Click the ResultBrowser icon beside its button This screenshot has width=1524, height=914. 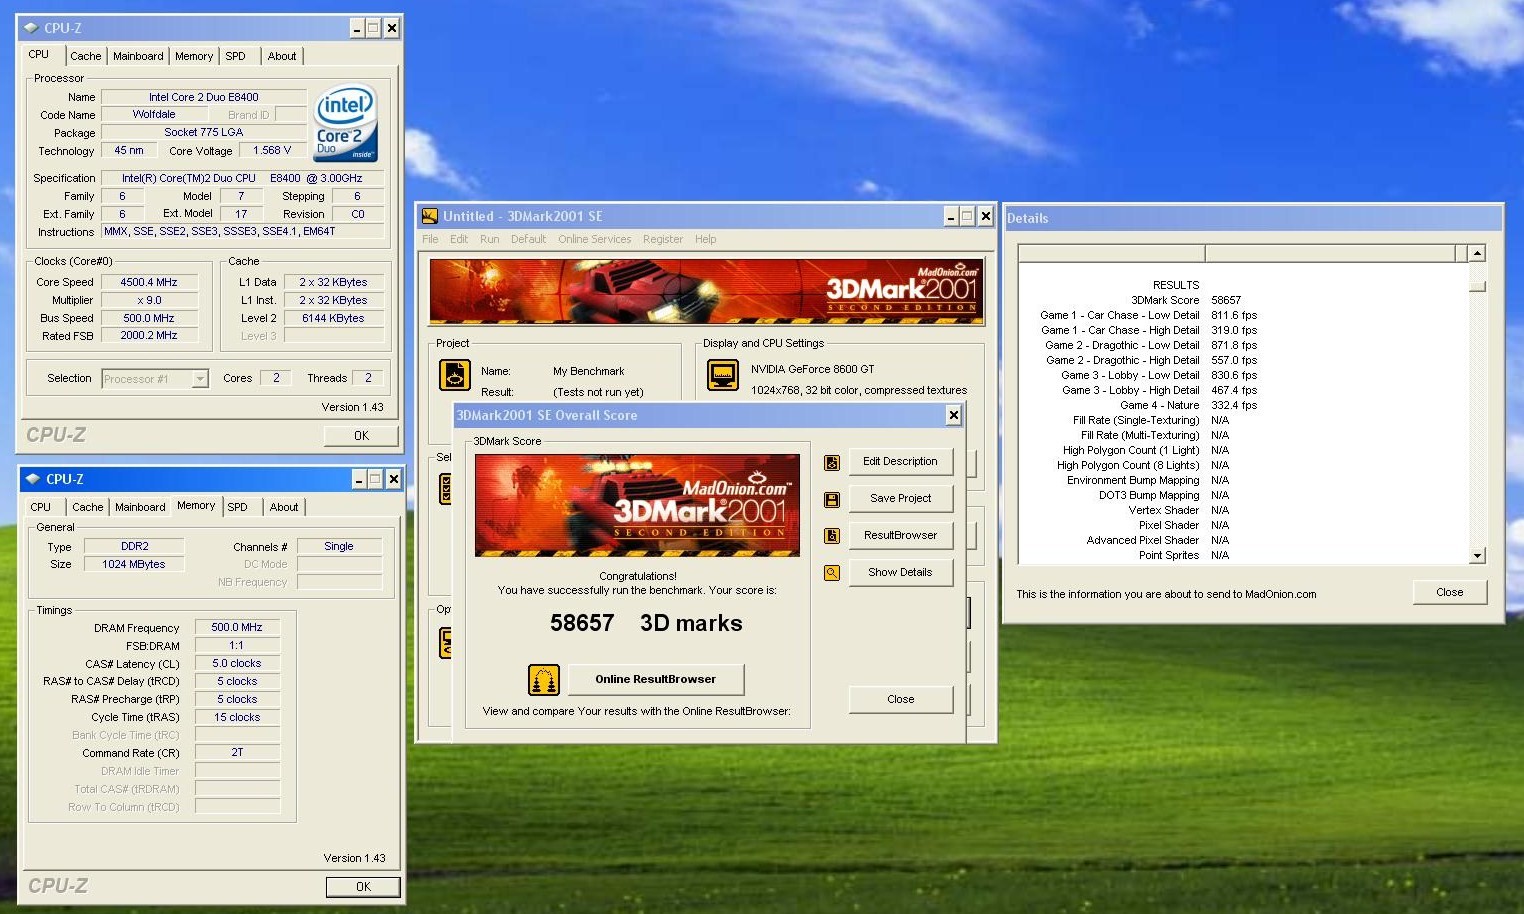click(x=831, y=536)
